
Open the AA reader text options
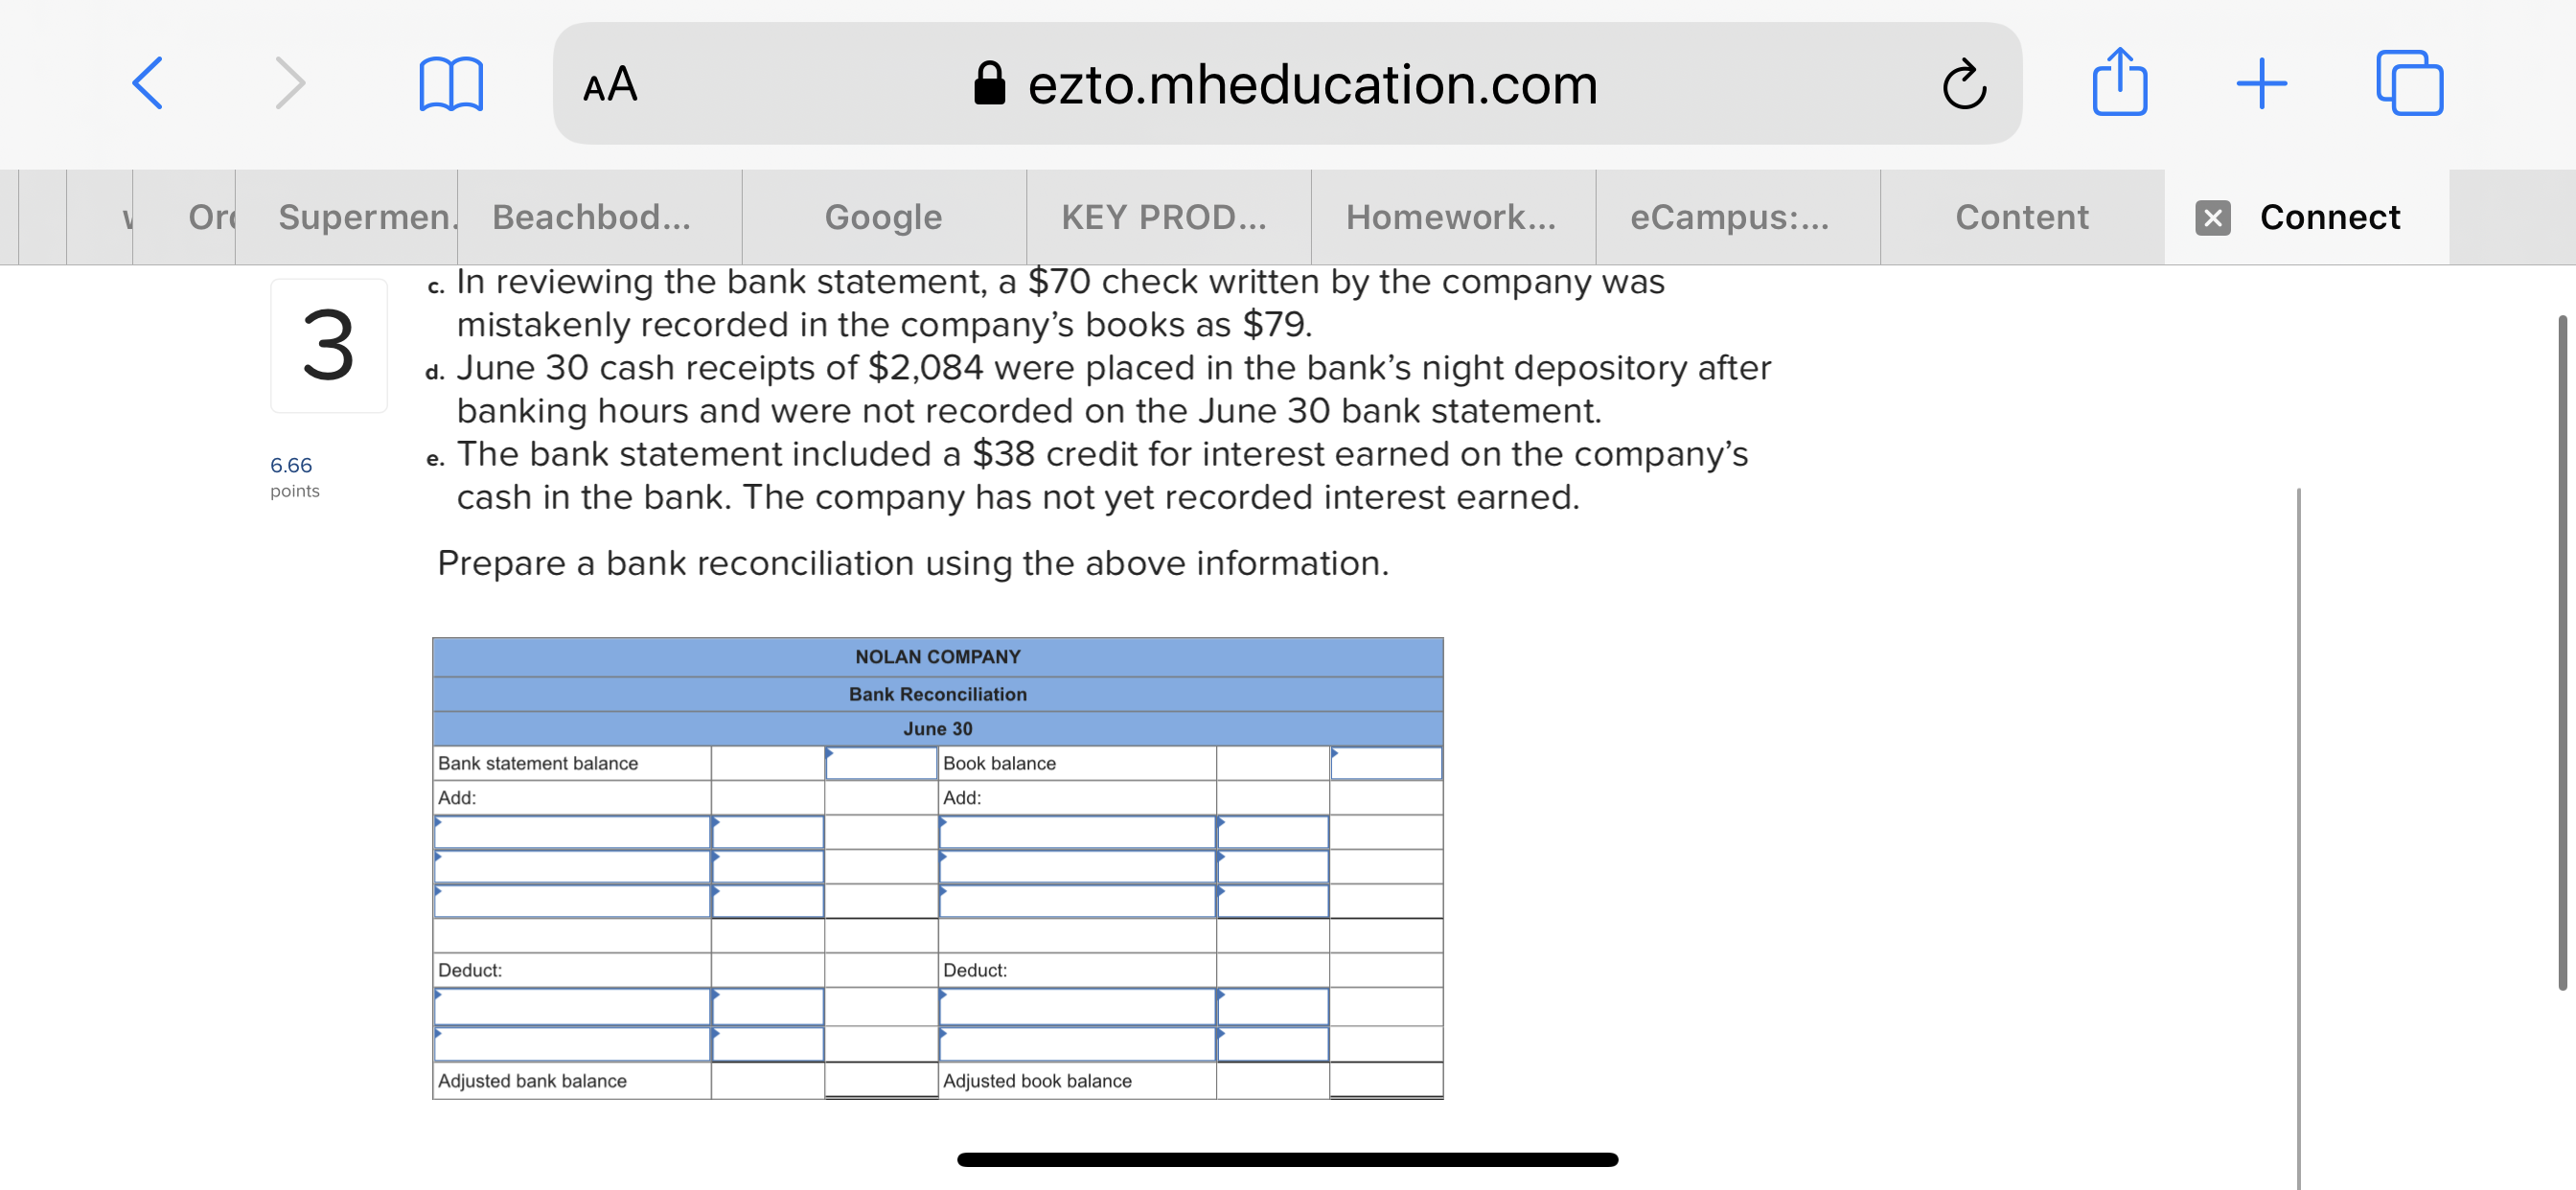point(610,84)
